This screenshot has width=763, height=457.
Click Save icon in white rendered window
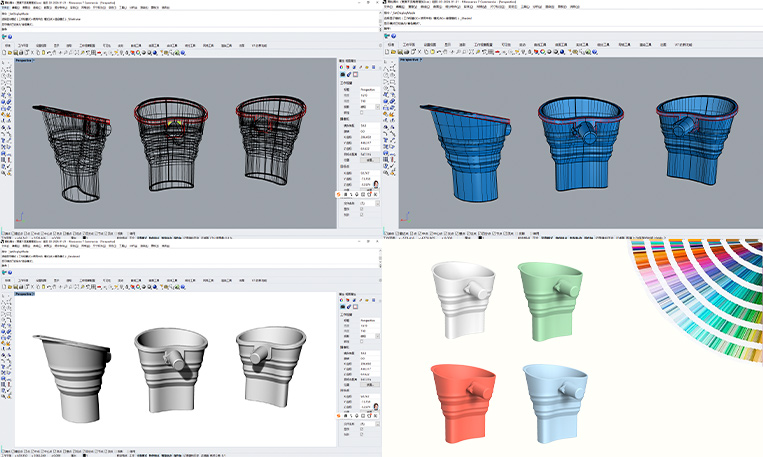point(15,287)
